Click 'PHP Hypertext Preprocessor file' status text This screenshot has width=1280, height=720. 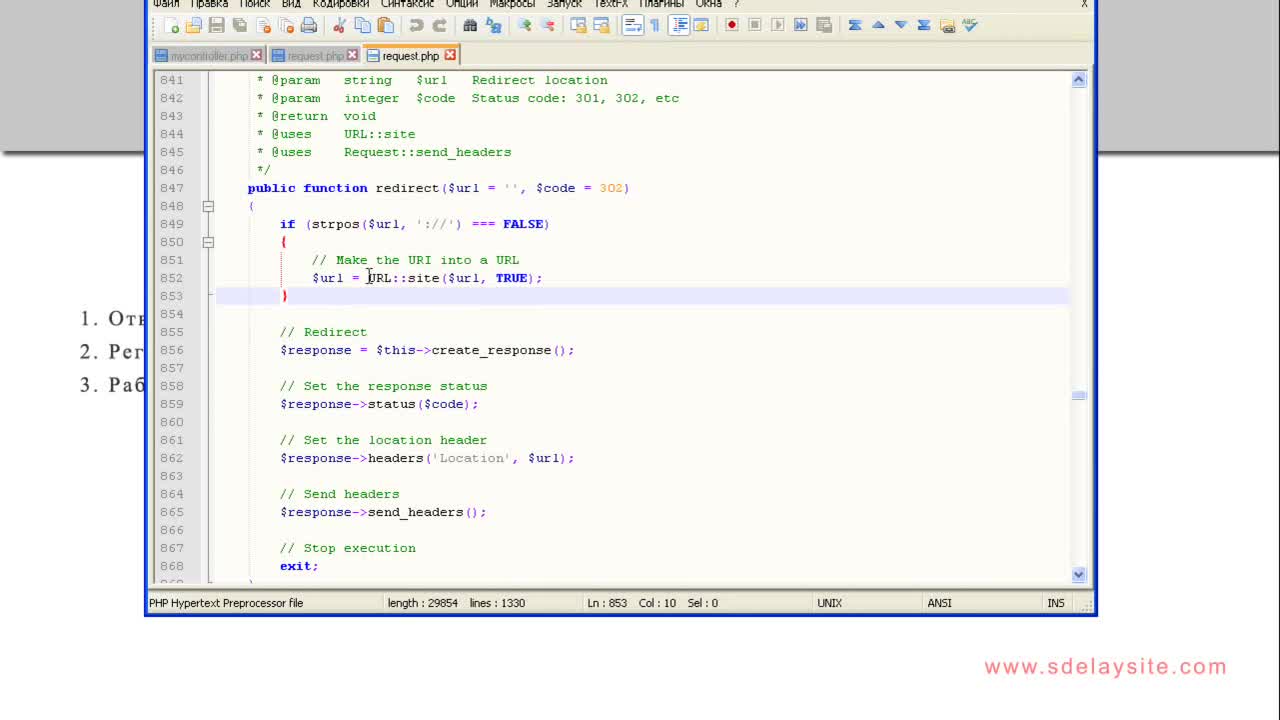click(226, 603)
